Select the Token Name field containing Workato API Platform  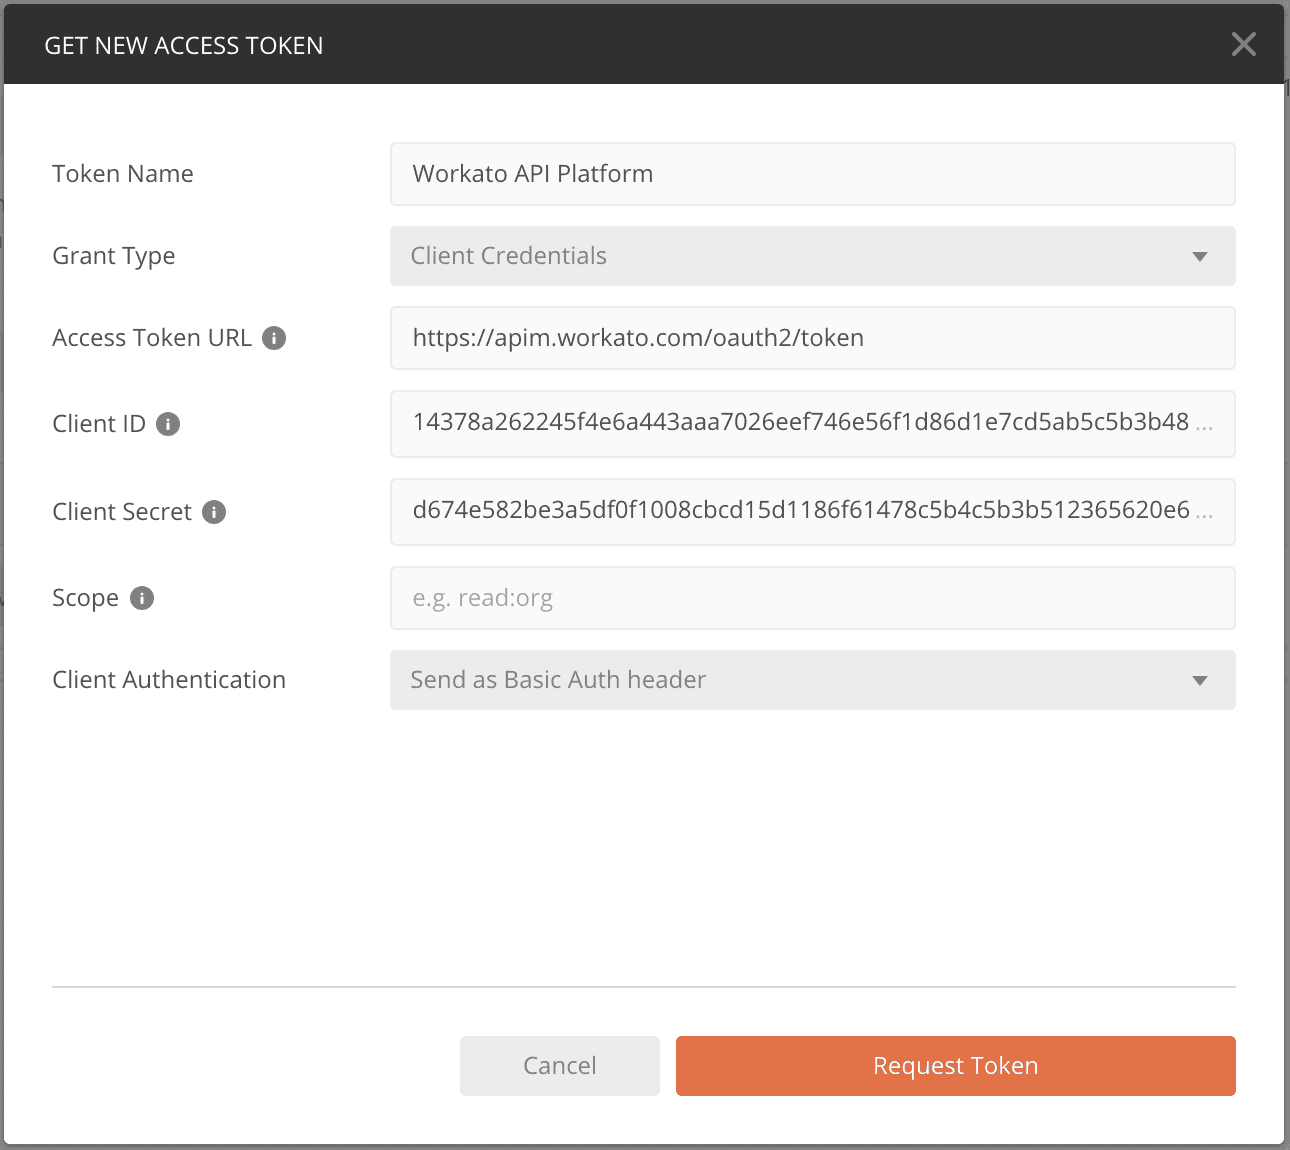812,174
